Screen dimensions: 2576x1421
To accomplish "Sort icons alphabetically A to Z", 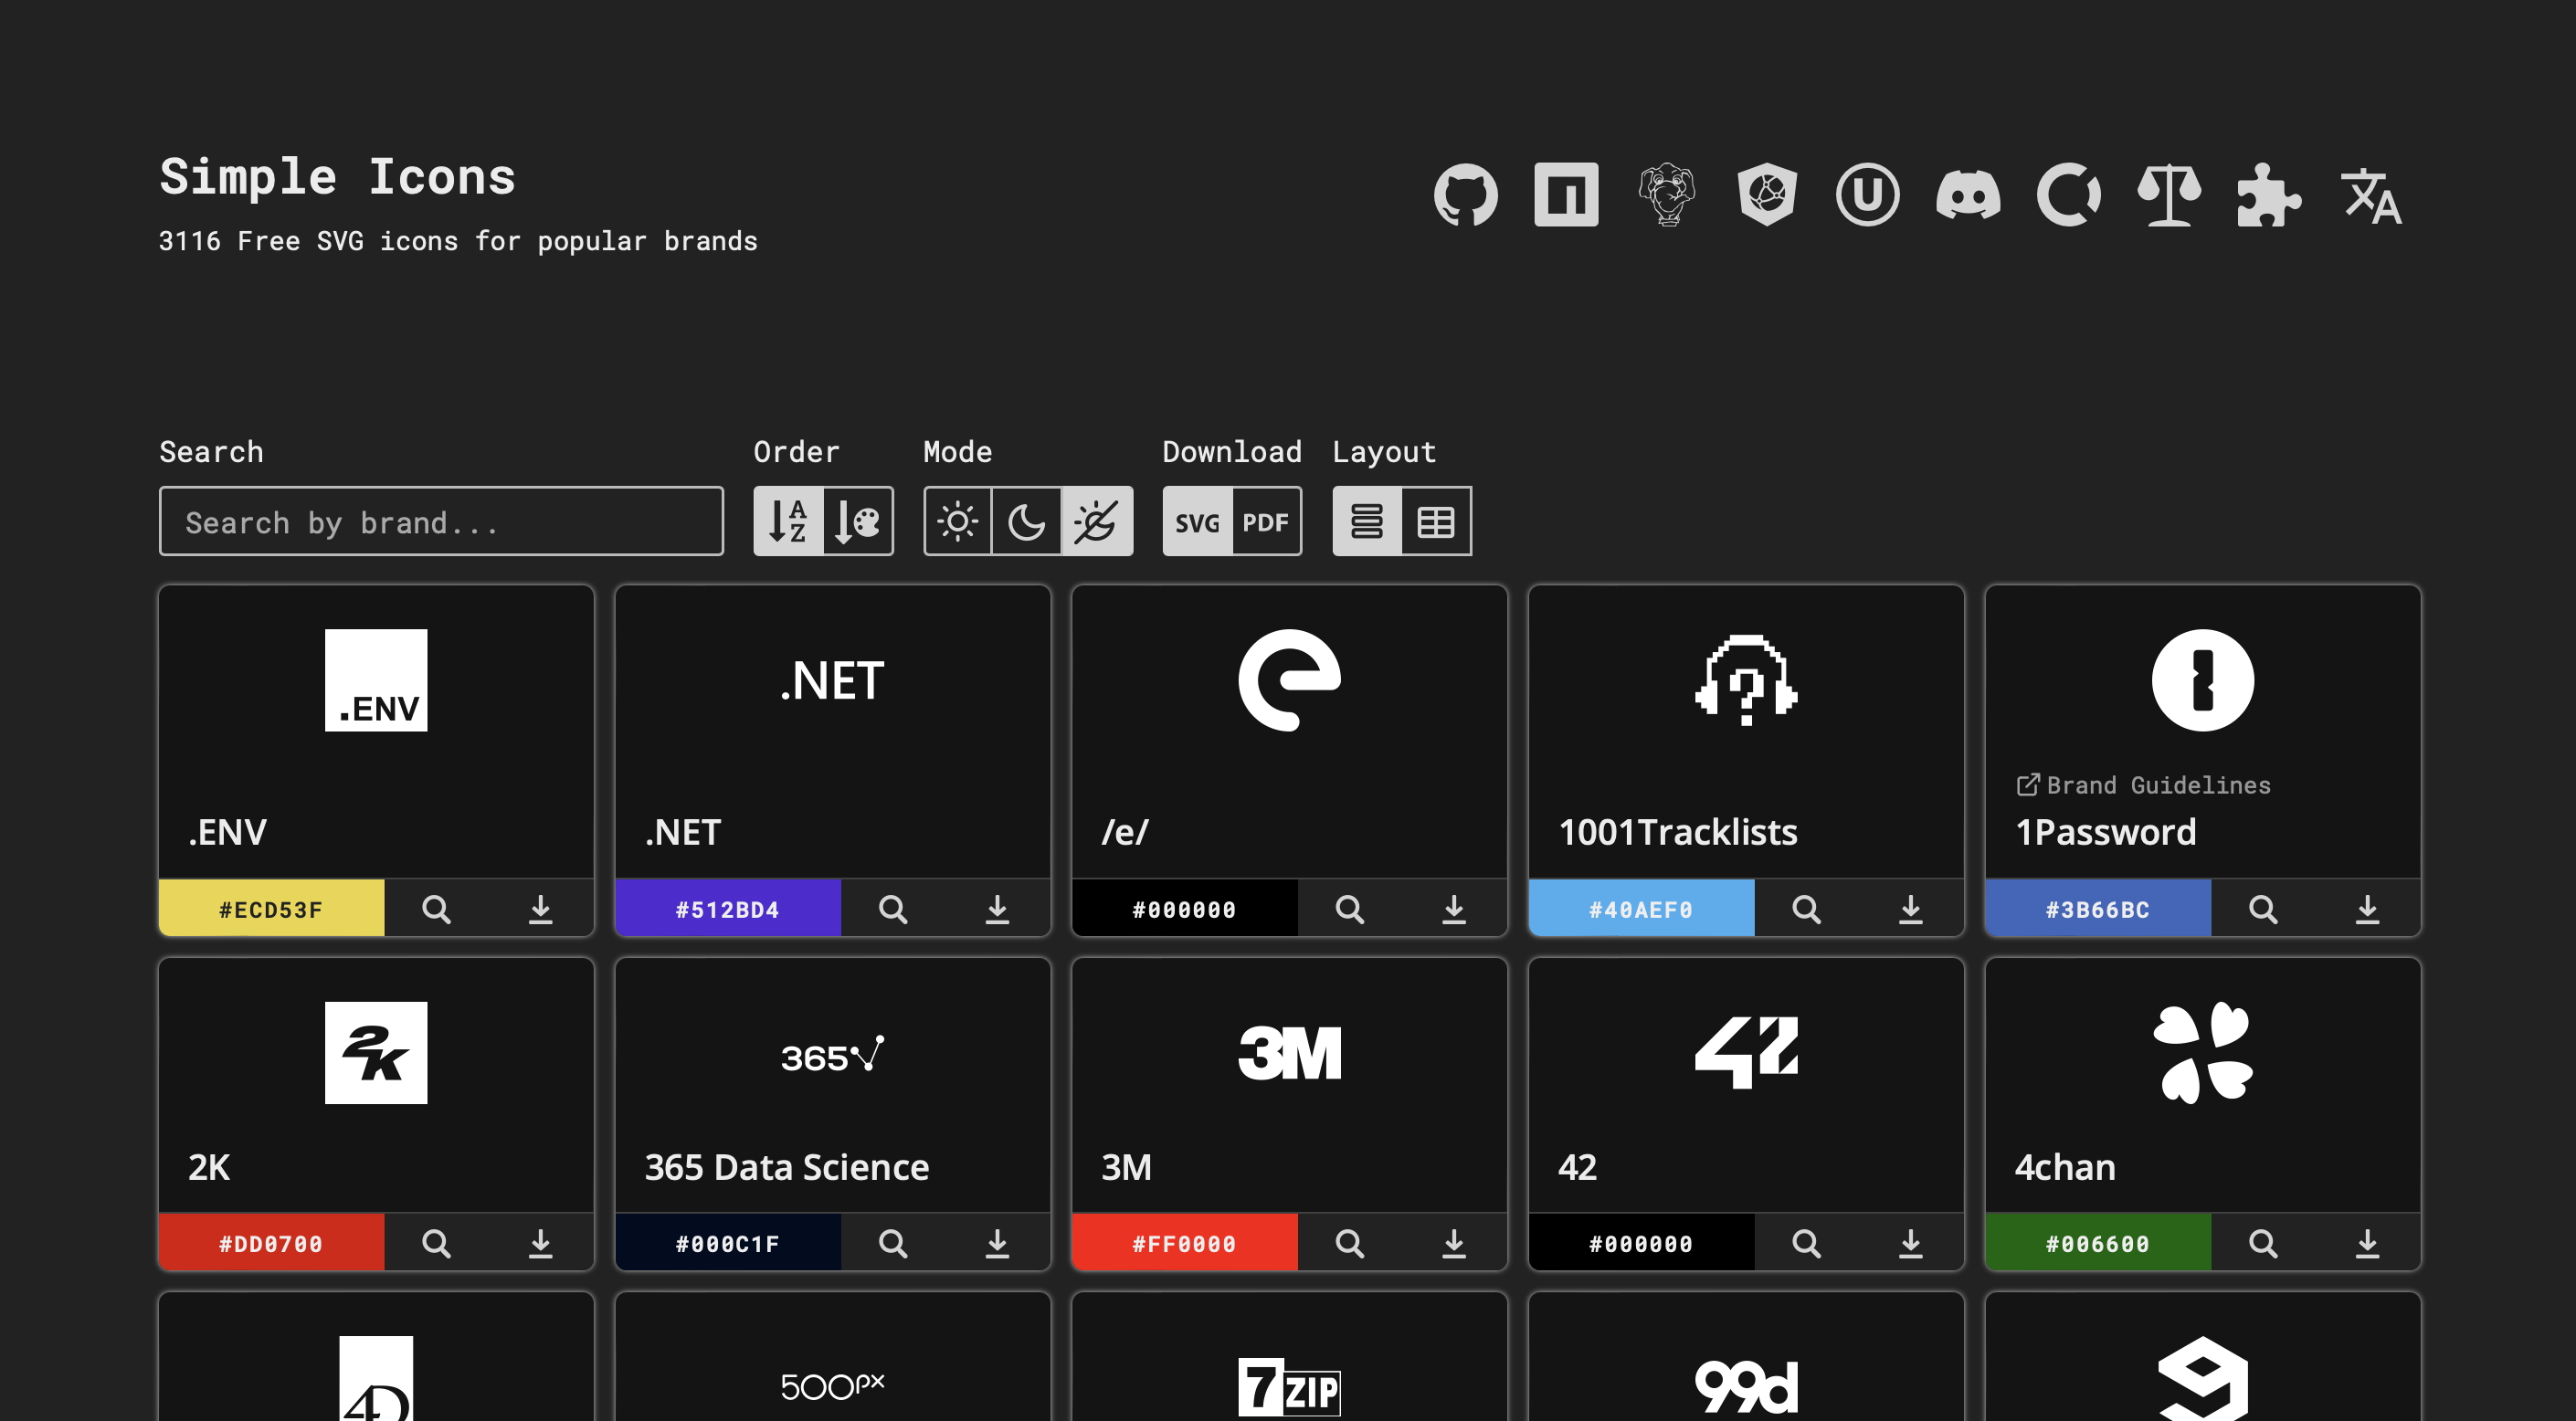I will (x=788, y=521).
